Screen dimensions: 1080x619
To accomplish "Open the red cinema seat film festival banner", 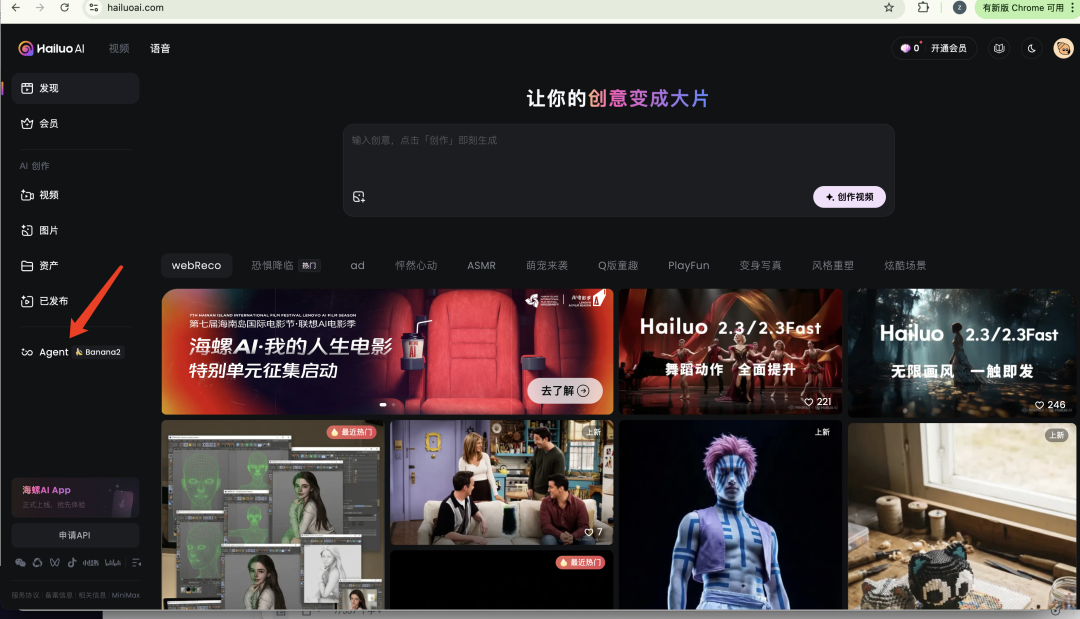I will coord(387,352).
